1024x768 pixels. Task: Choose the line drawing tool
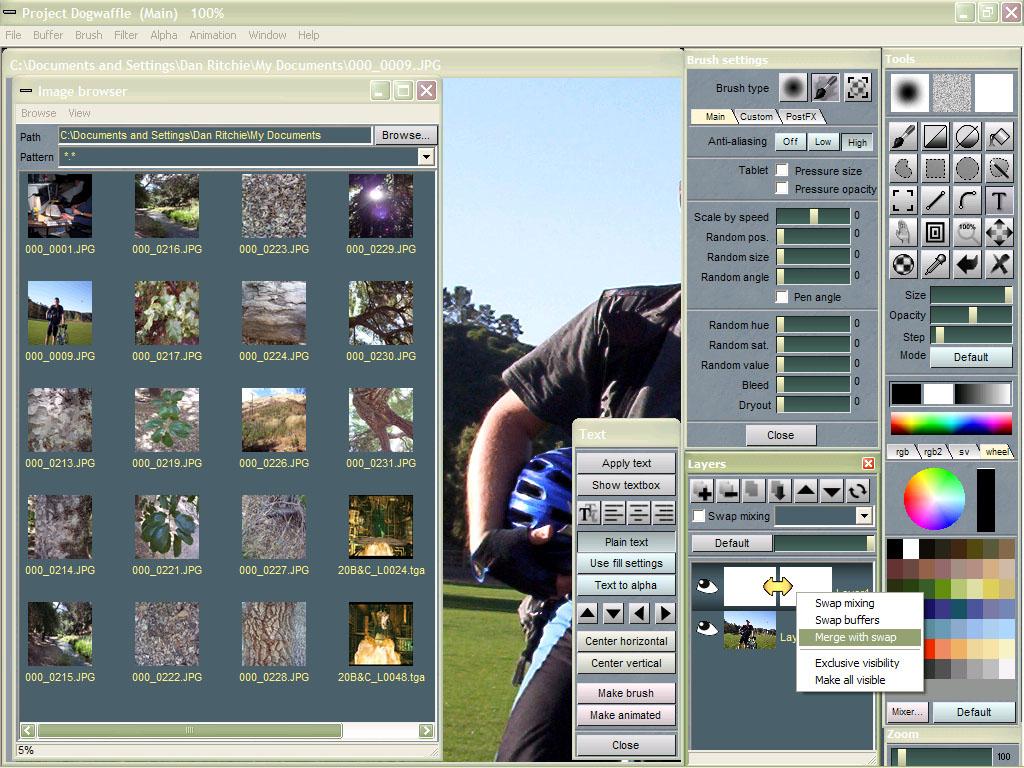(935, 200)
